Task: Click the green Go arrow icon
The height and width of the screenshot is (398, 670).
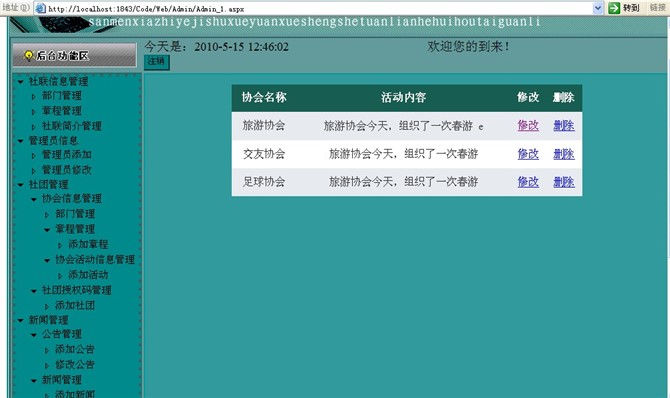Action: (614, 8)
